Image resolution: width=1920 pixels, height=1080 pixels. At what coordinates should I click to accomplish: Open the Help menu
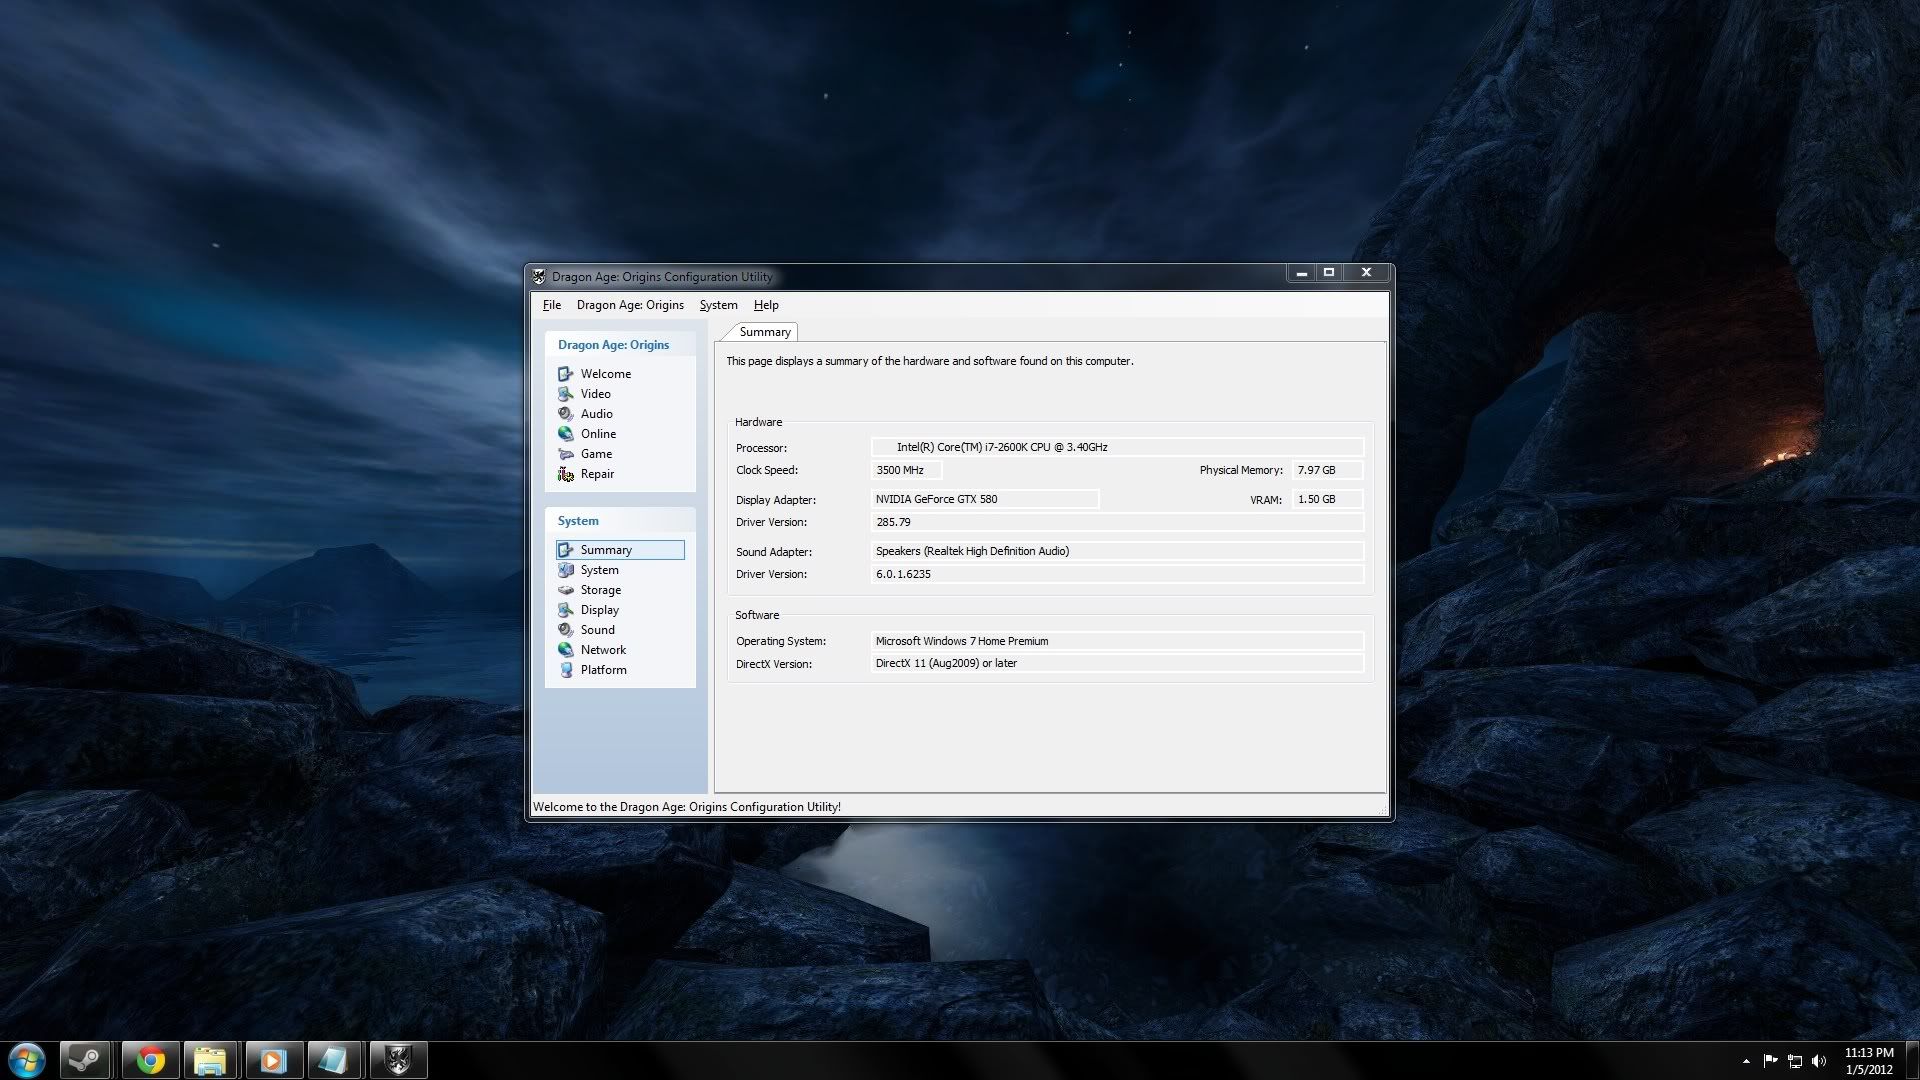pos(766,305)
